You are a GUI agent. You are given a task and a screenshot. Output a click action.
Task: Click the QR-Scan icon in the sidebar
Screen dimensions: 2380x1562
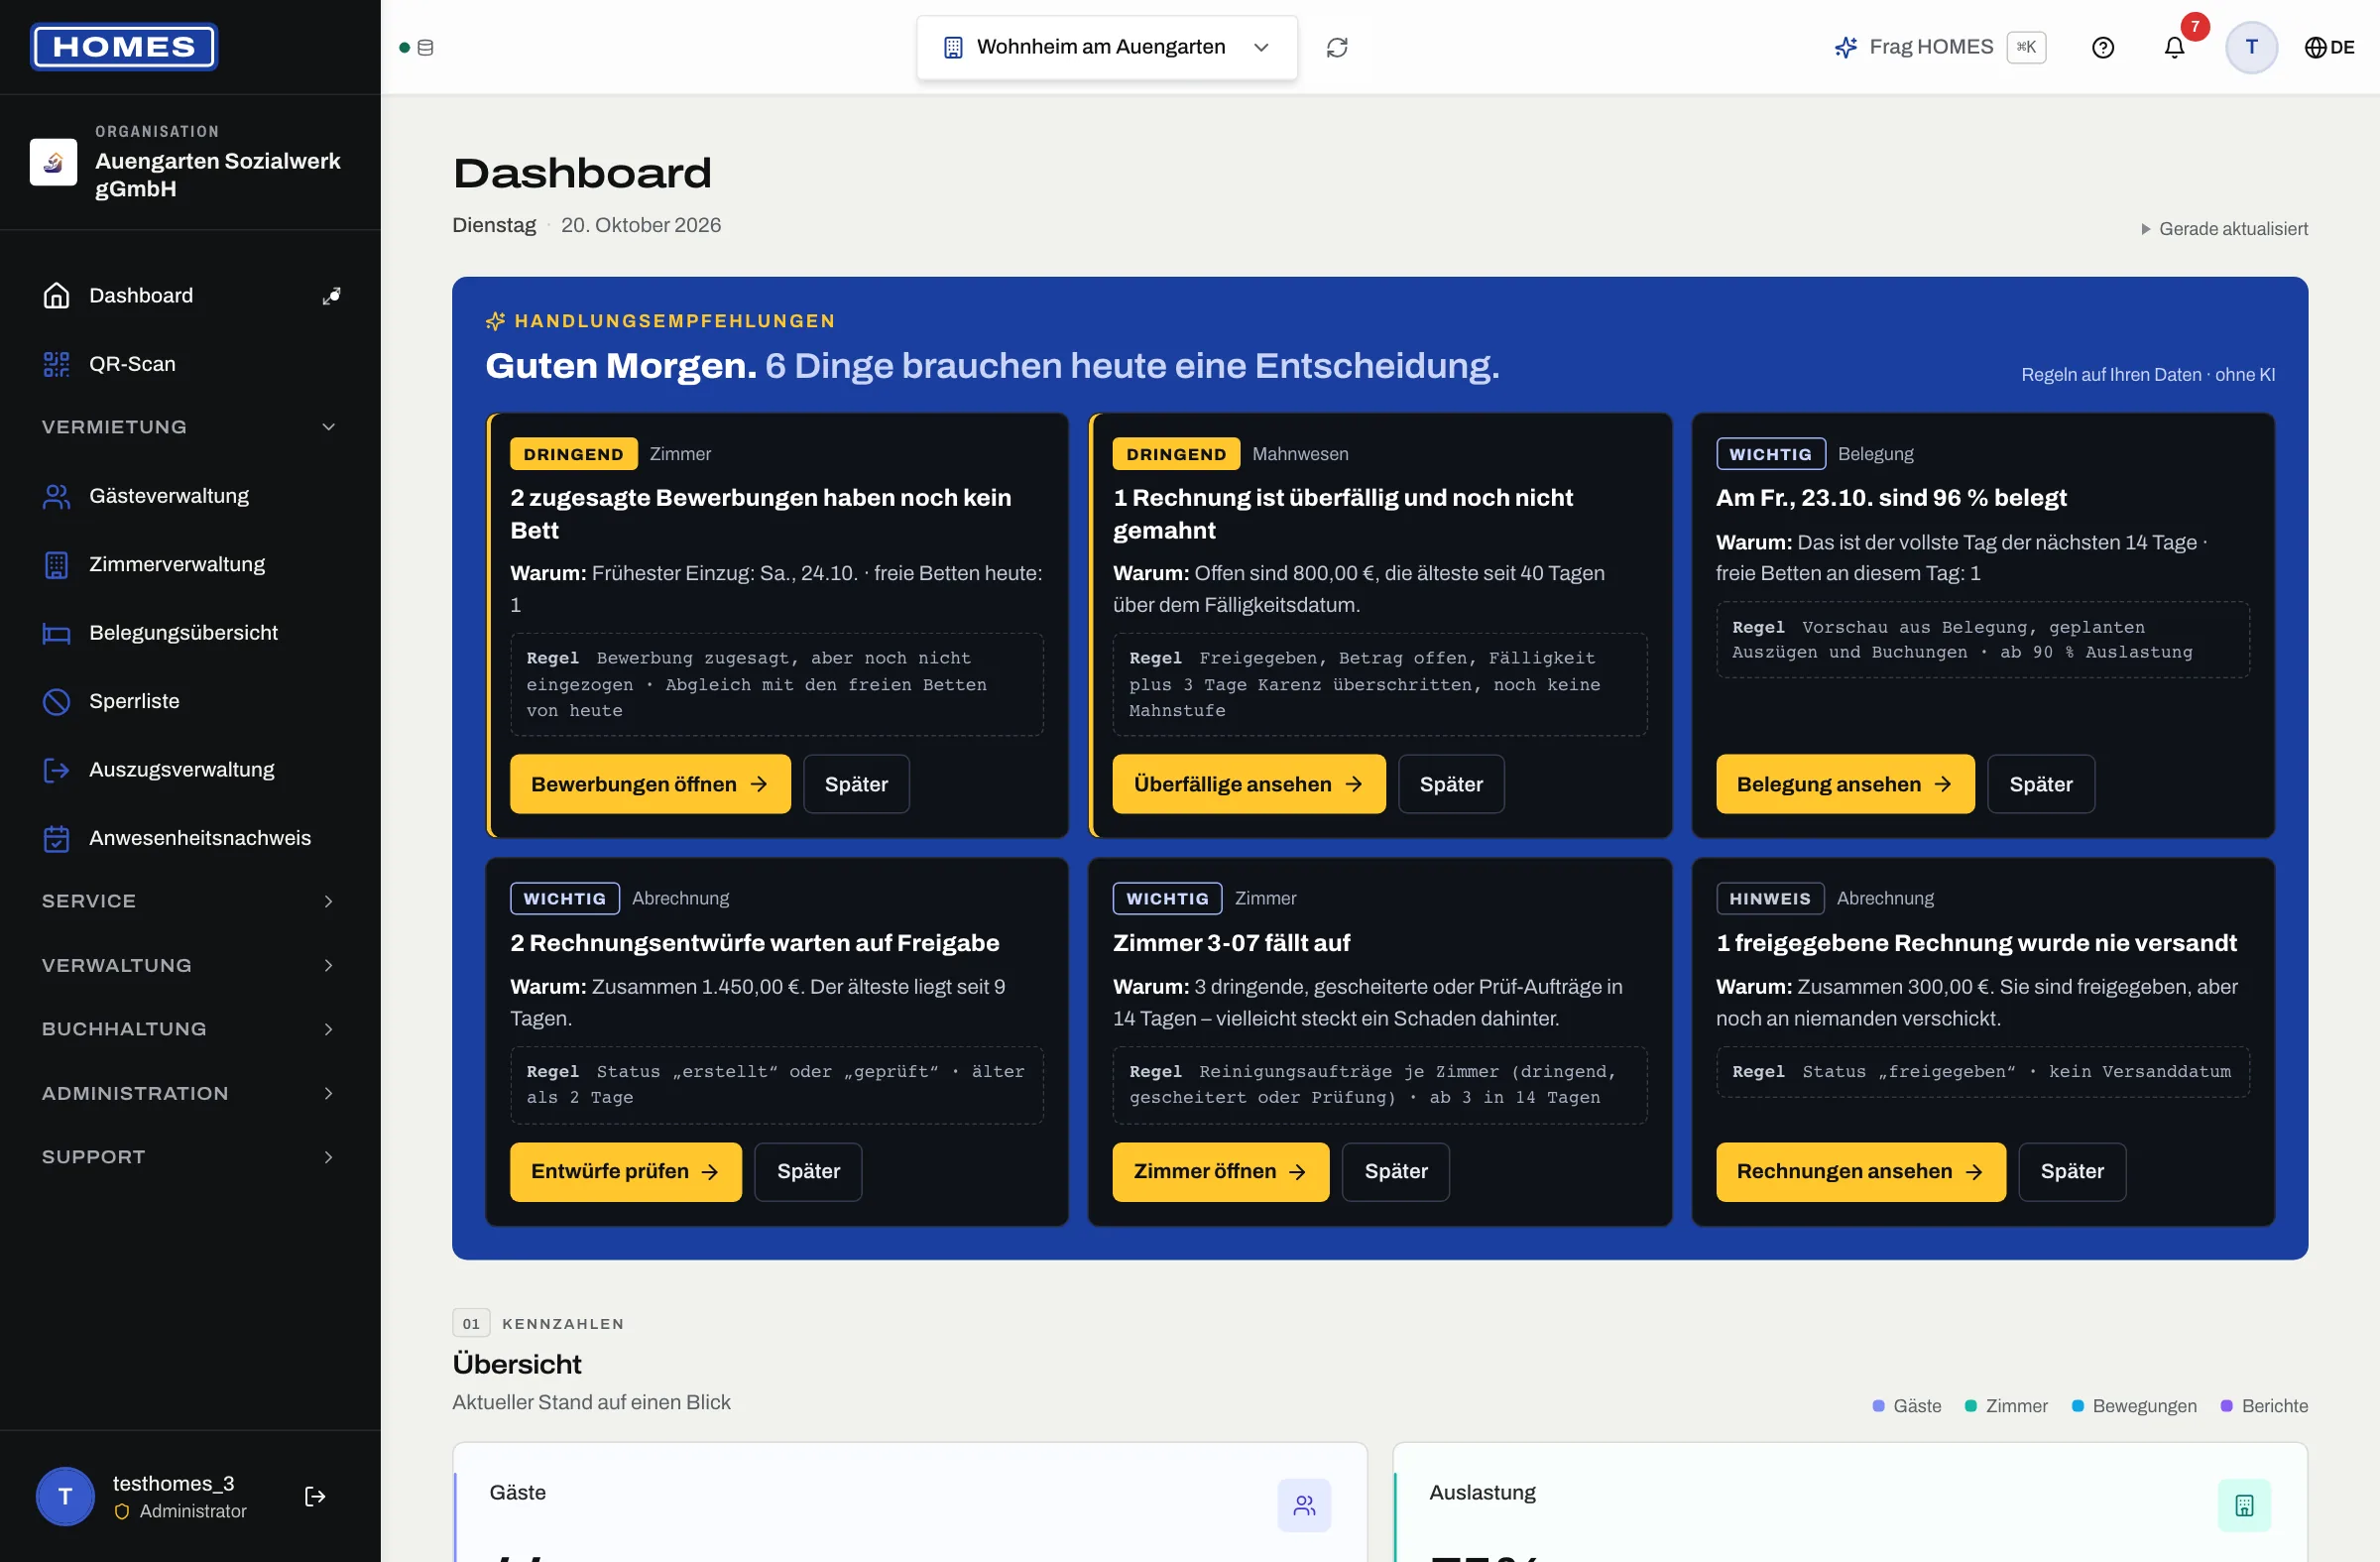(56, 364)
